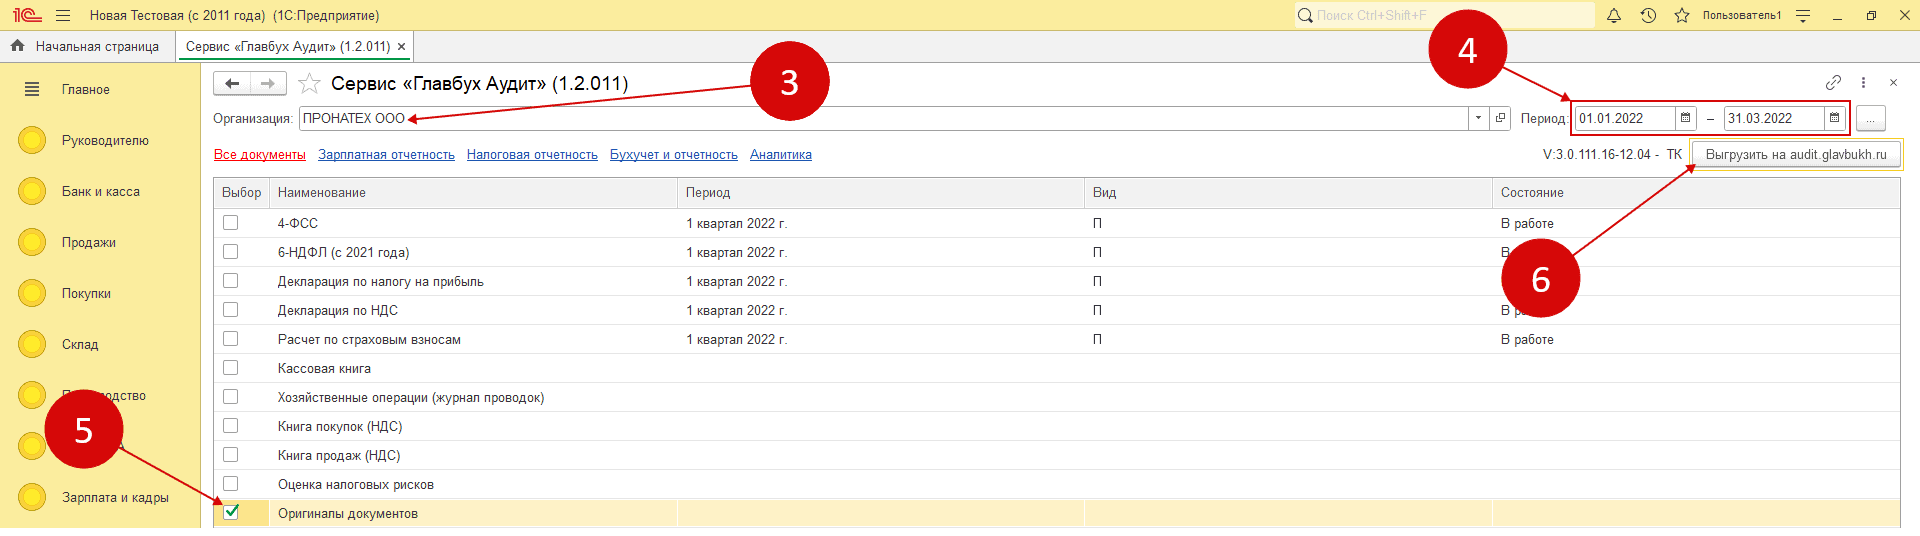Uncheck Оригиналы документов checkbox
The height and width of the screenshot is (536, 1920).
pyautogui.click(x=231, y=512)
